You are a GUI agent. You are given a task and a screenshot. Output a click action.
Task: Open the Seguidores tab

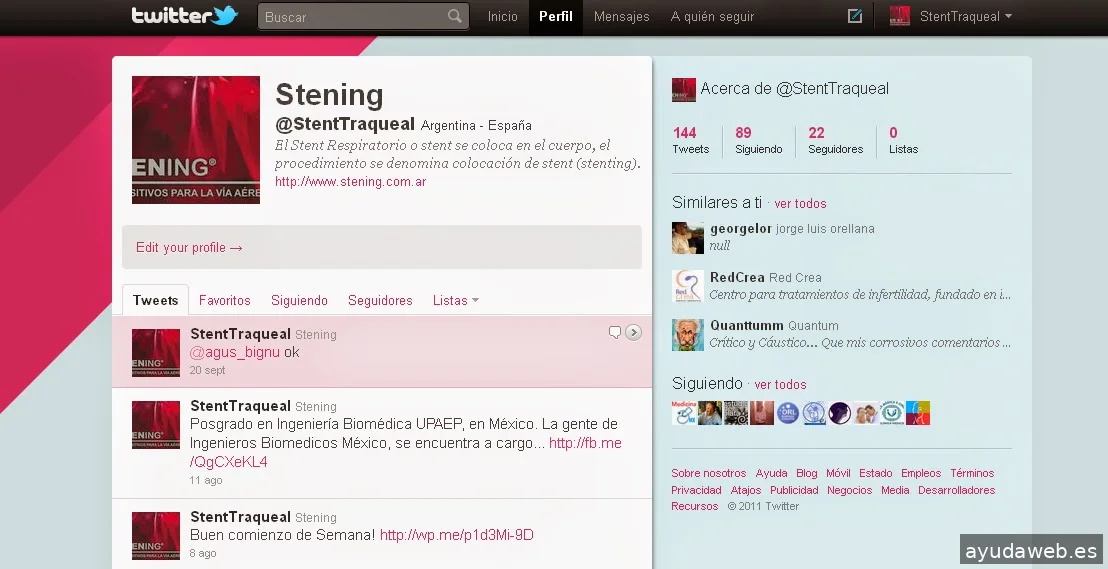coord(380,300)
